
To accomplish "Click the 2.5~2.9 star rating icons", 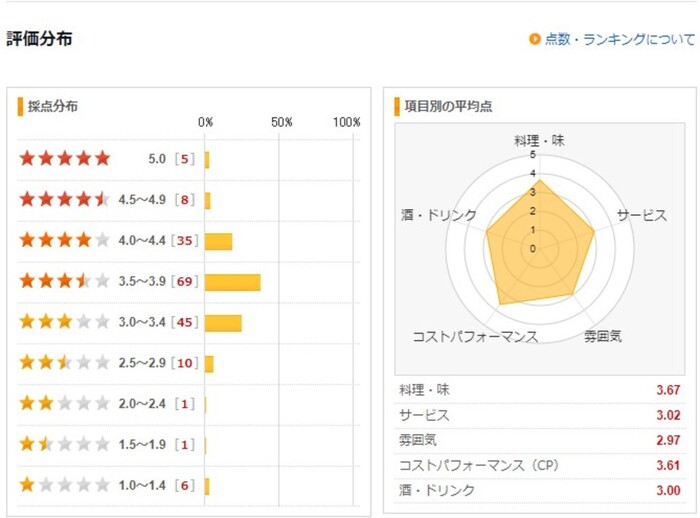I will click(x=64, y=362).
